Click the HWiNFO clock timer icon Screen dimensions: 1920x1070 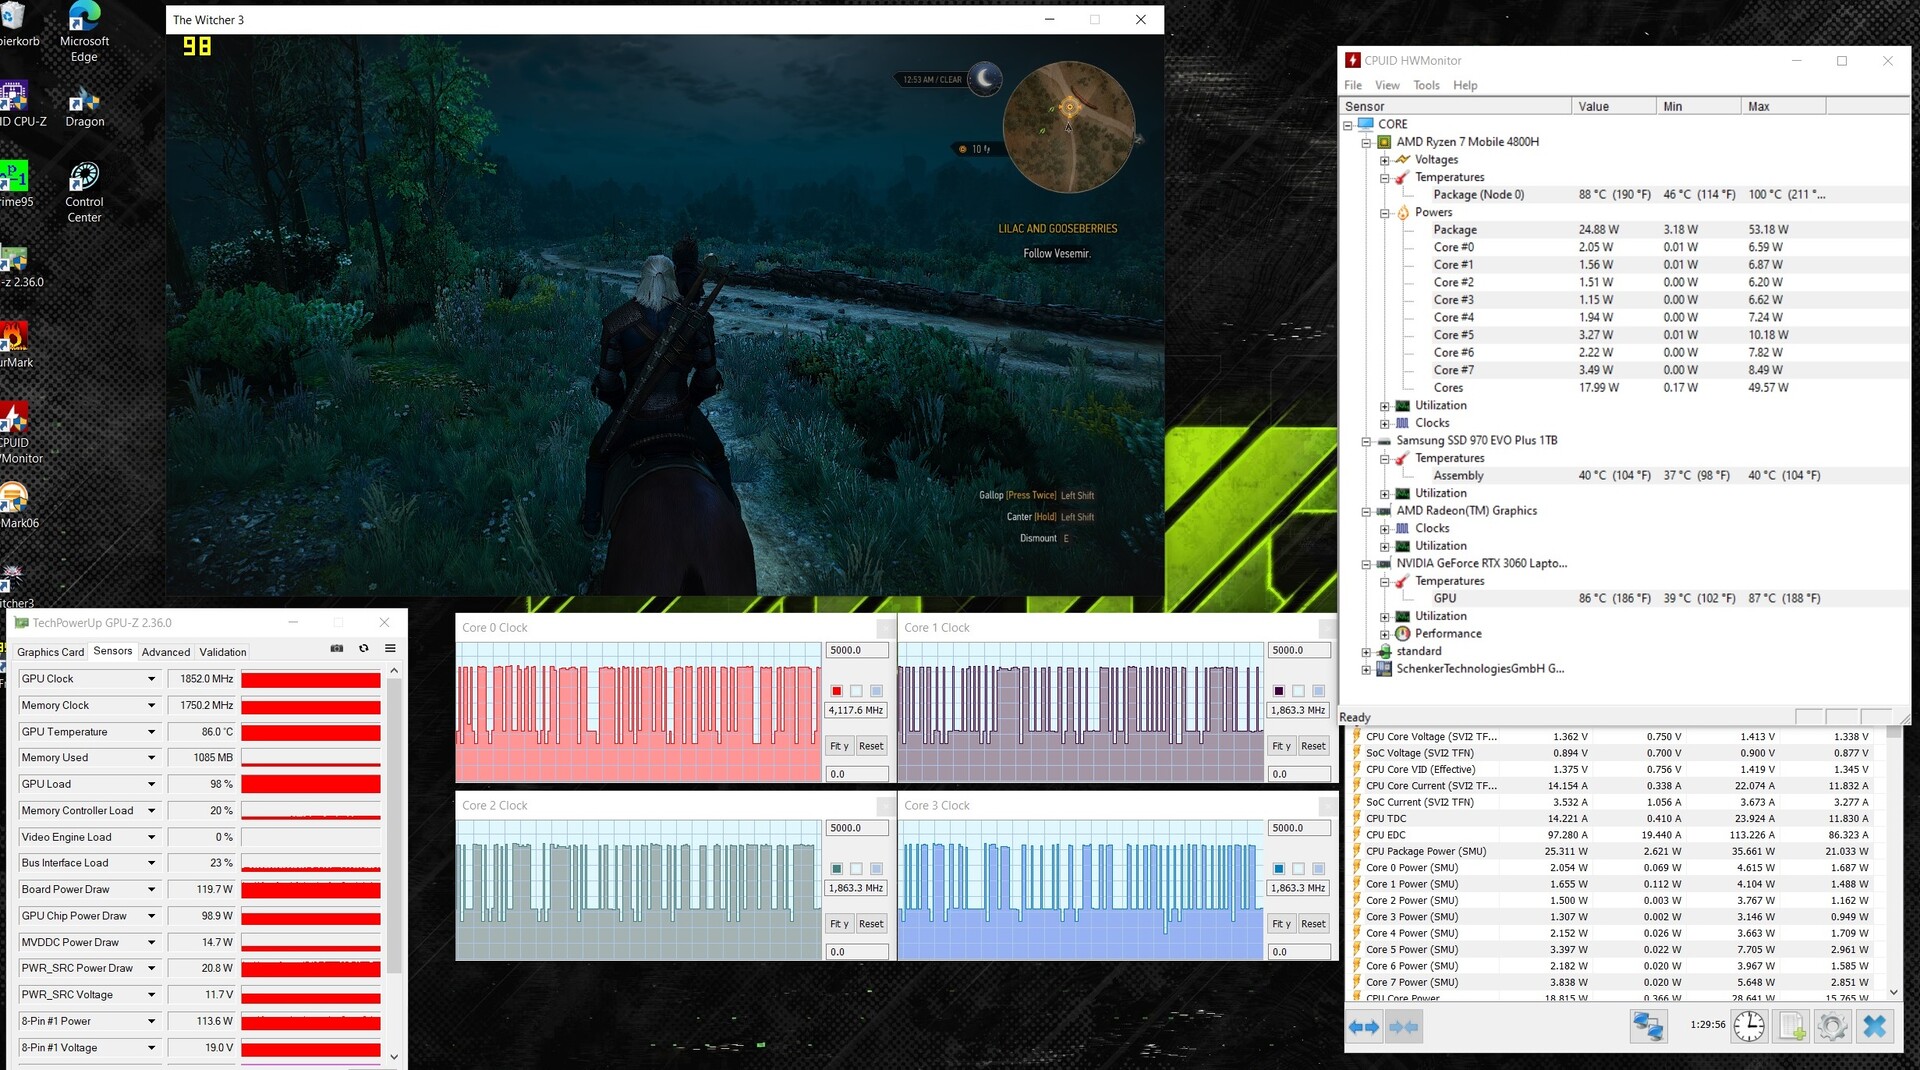(x=1749, y=1027)
